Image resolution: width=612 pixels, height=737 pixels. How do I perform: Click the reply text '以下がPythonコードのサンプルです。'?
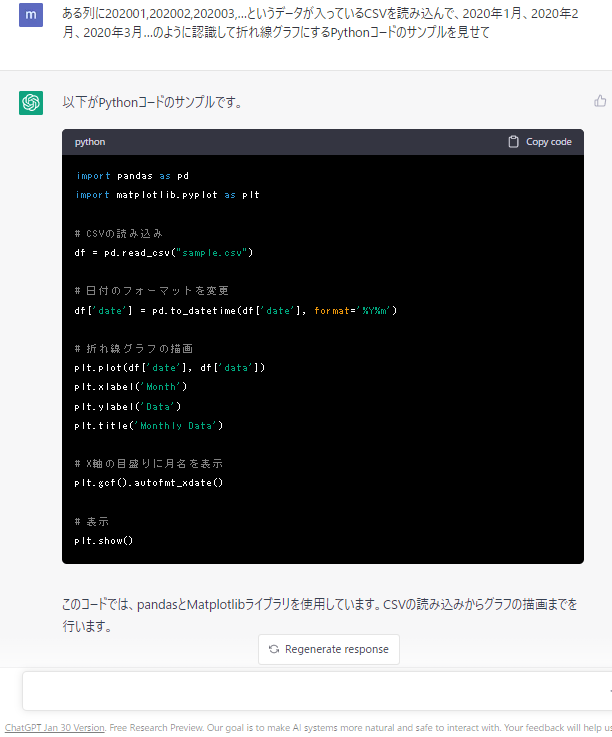point(152,102)
